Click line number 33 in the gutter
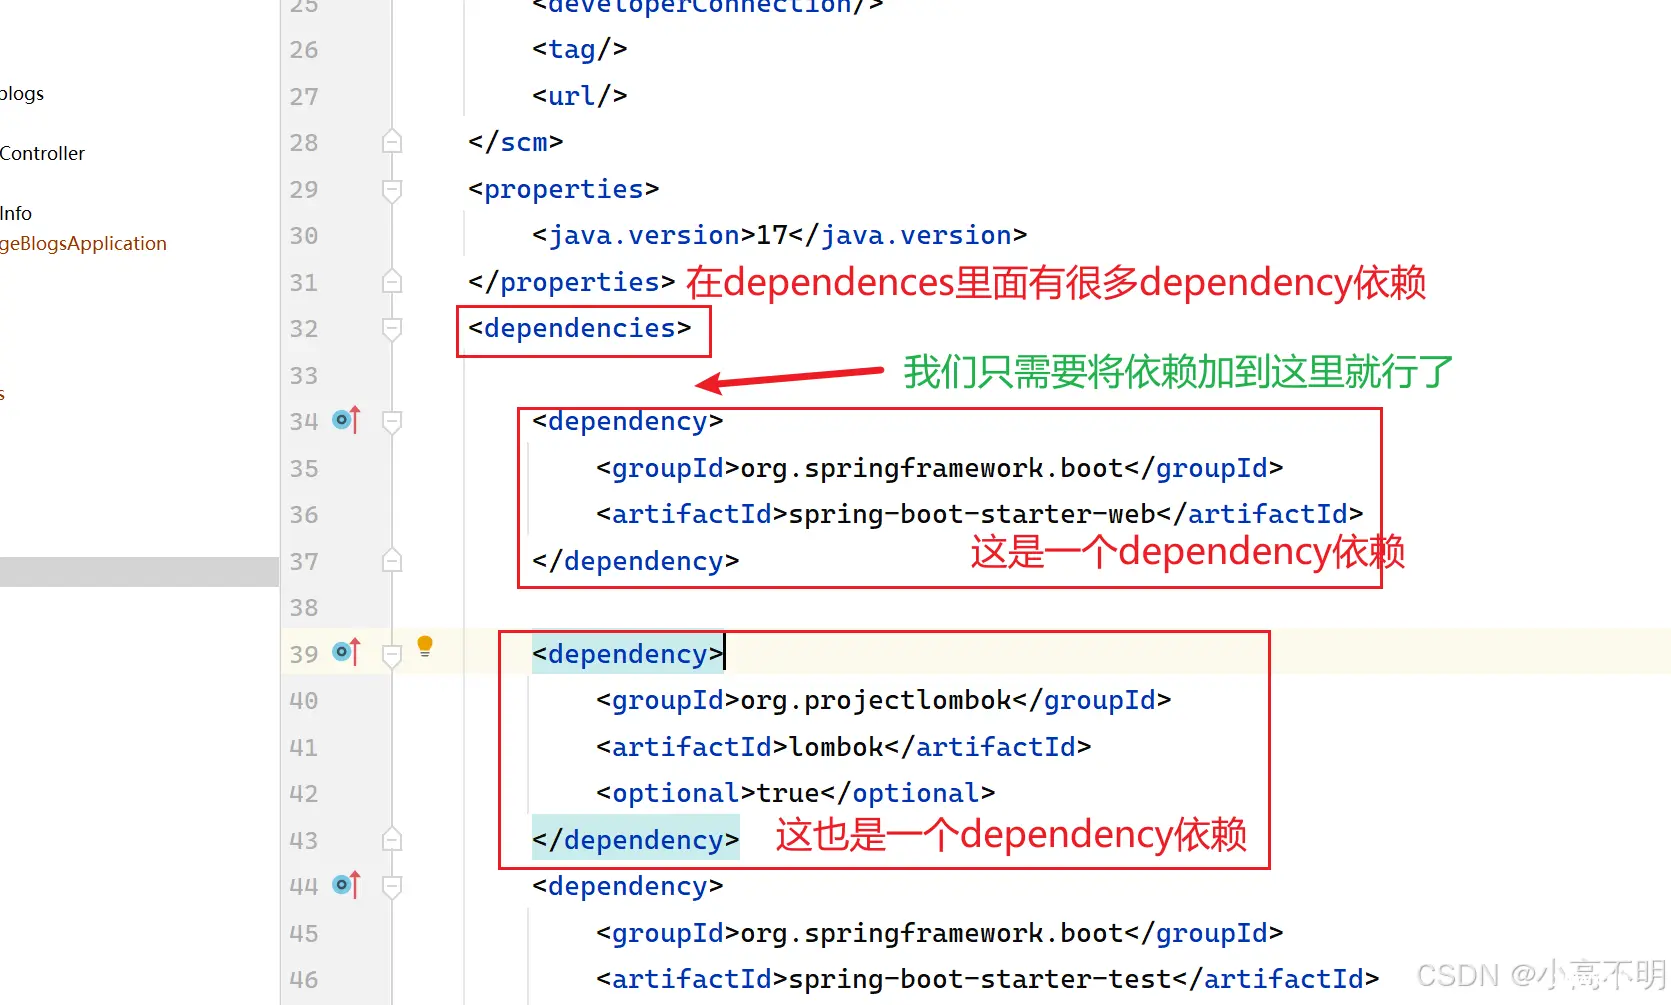The height and width of the screenshot is (1005, 1671). pos(304,376)
